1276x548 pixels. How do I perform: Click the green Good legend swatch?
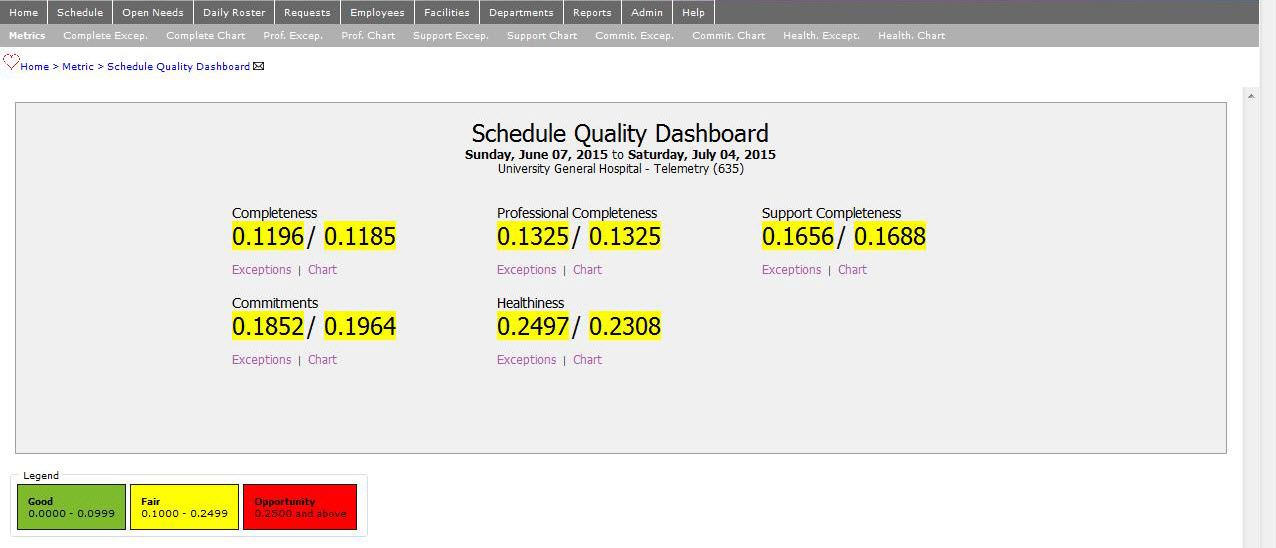click(x=71, y=507)
